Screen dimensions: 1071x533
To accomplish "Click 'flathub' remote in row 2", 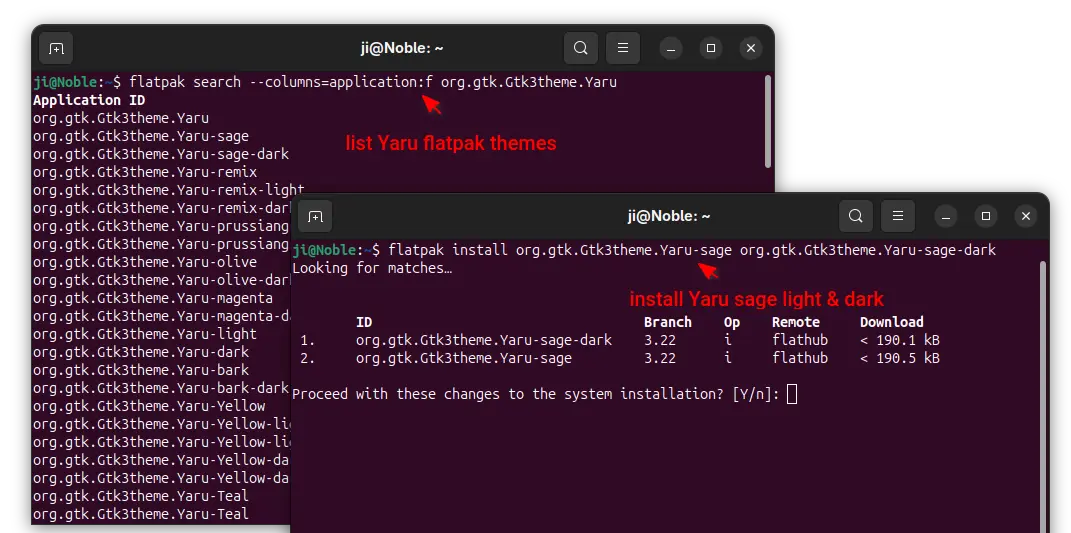I will (800, 358).
